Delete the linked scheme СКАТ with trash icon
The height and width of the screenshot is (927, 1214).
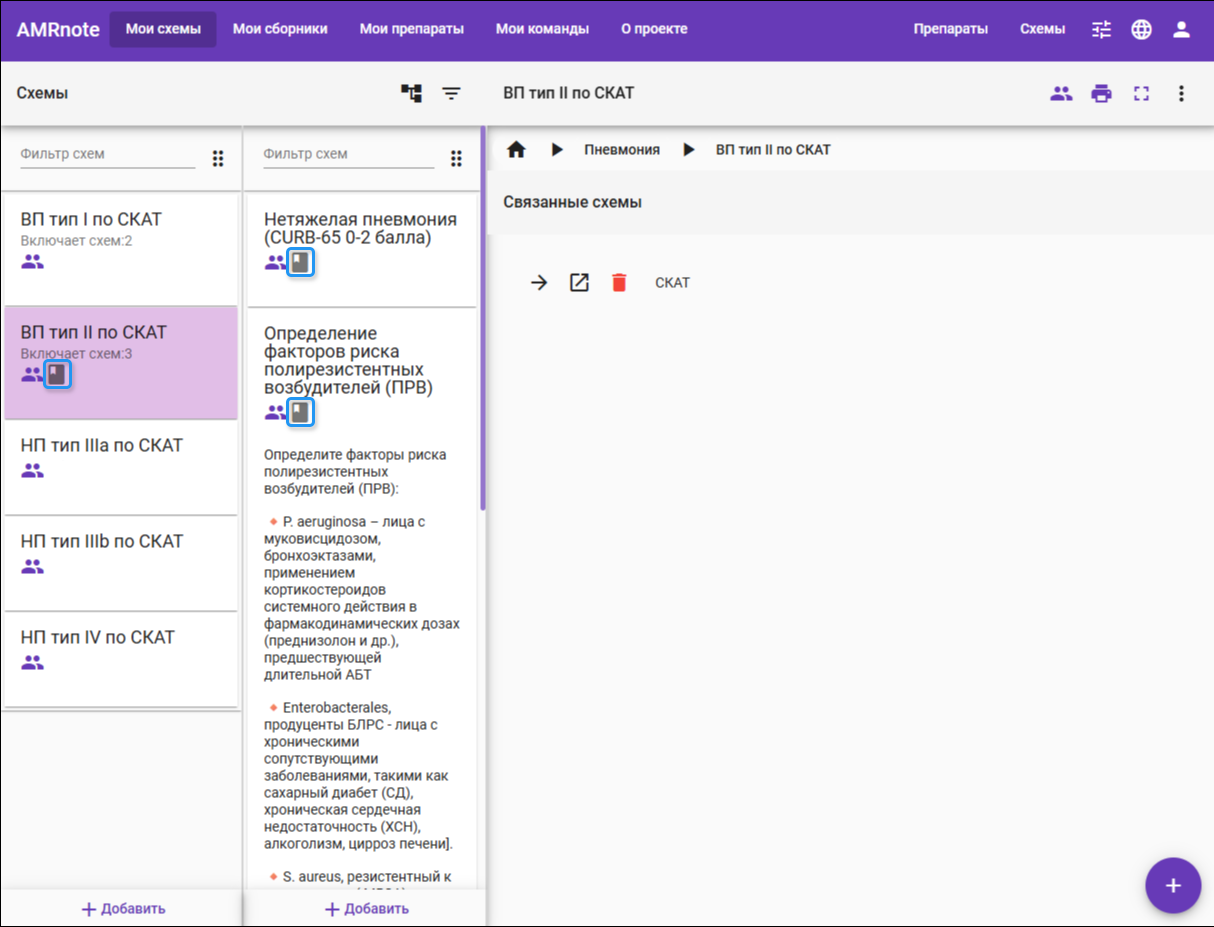619,283
